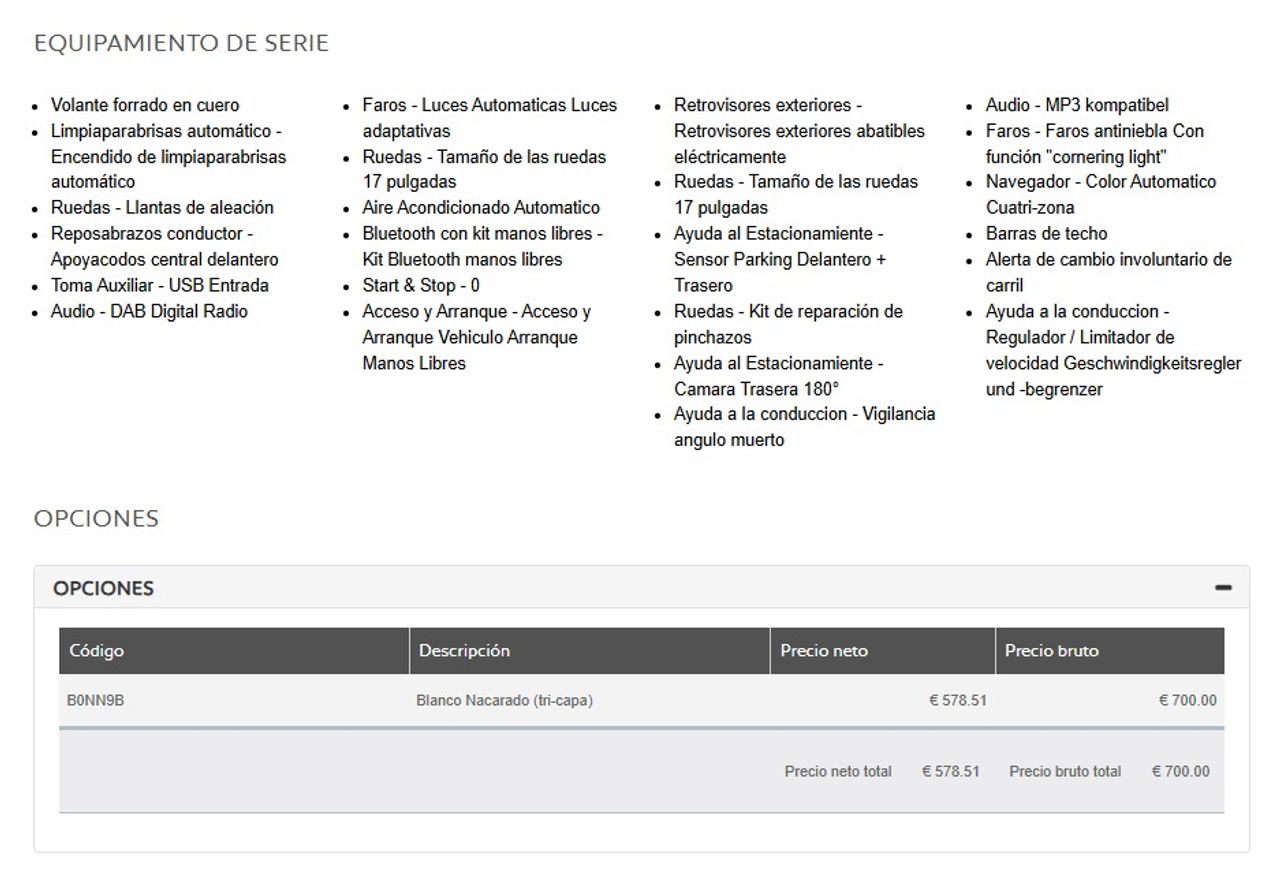Viewport: 1280px width, 884px height.
Task: Collapse the OPCIONES panel with minus icon
Action: tap(1223, 588)
